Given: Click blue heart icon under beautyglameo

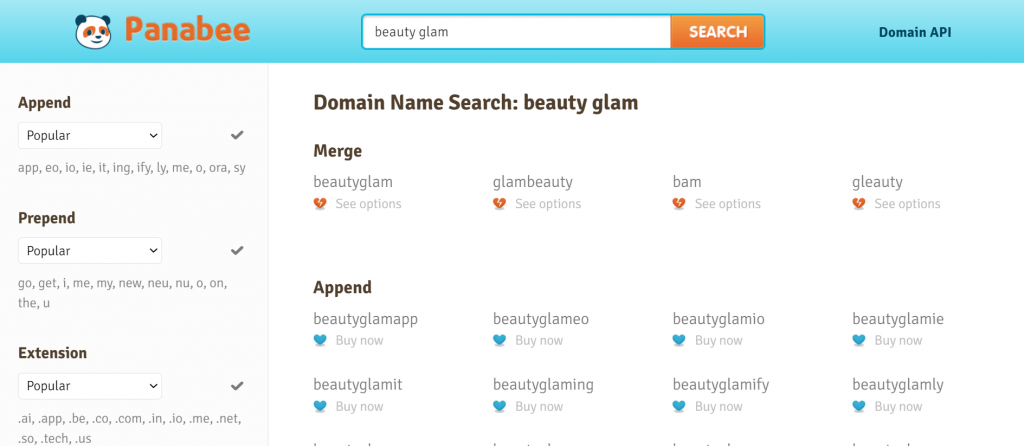Looking at the screenshot, I should pos(500,341).
